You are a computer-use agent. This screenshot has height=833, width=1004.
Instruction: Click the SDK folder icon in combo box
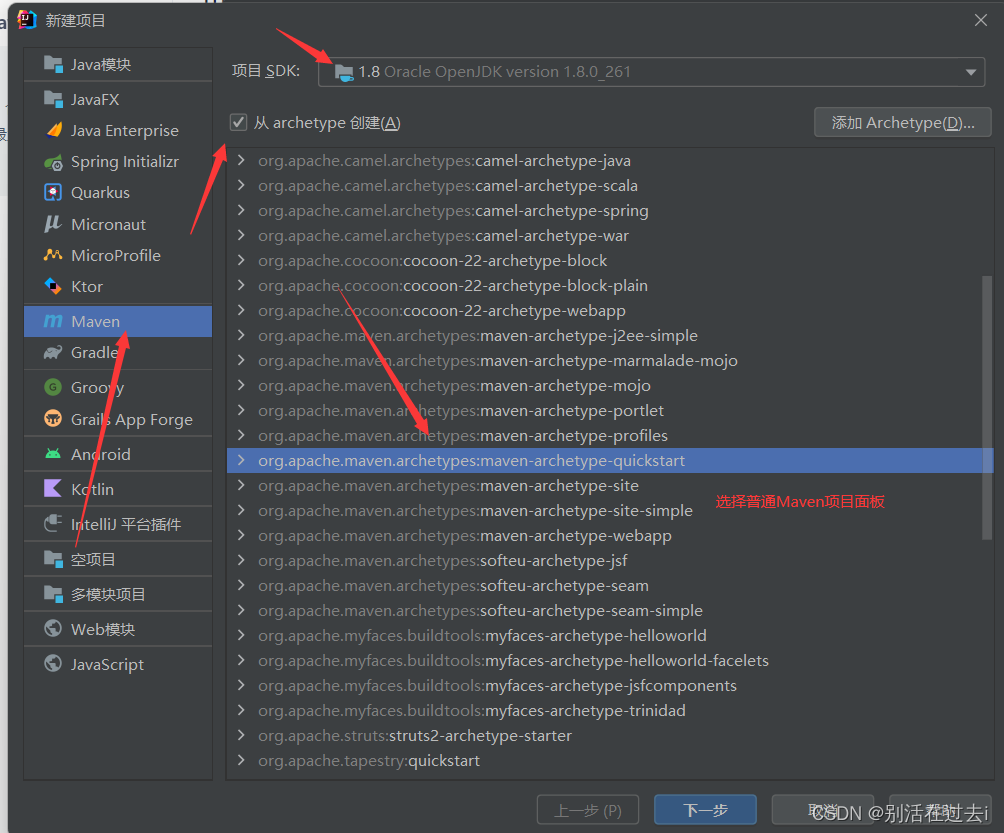click(344, 72)
